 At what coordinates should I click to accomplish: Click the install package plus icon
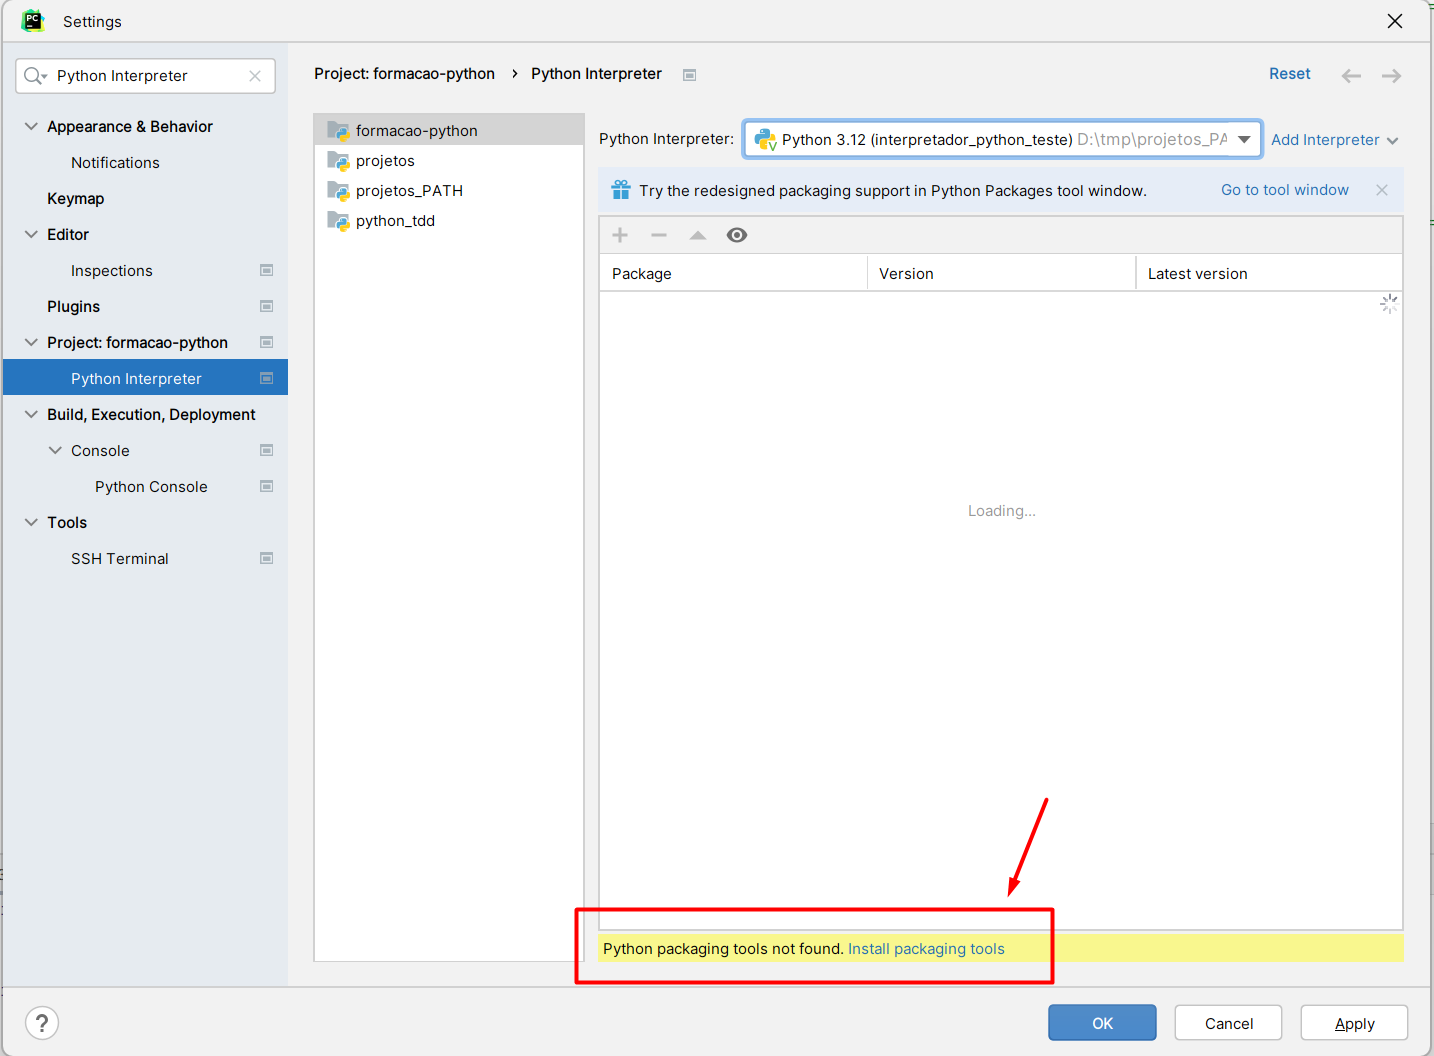coord(620,235)
